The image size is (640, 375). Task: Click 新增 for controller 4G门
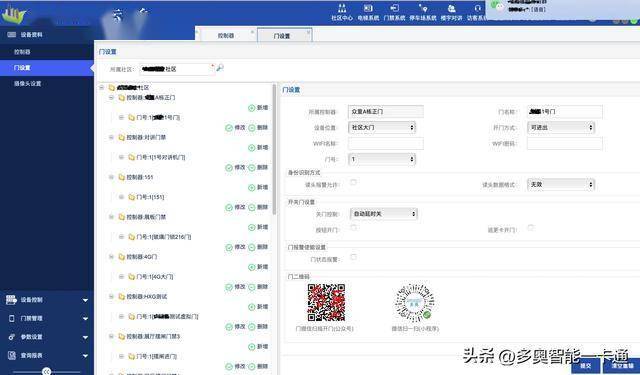(258, 267)
